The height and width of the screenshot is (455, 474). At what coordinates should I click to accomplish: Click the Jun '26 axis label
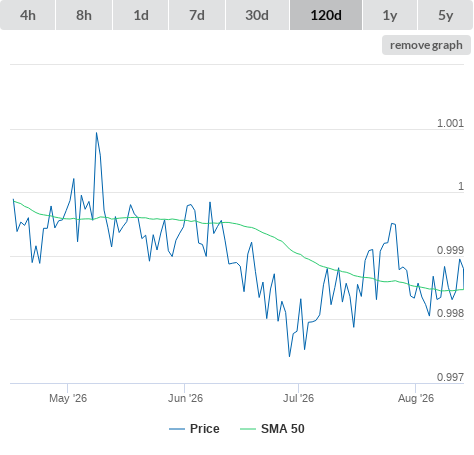point(185,398)
